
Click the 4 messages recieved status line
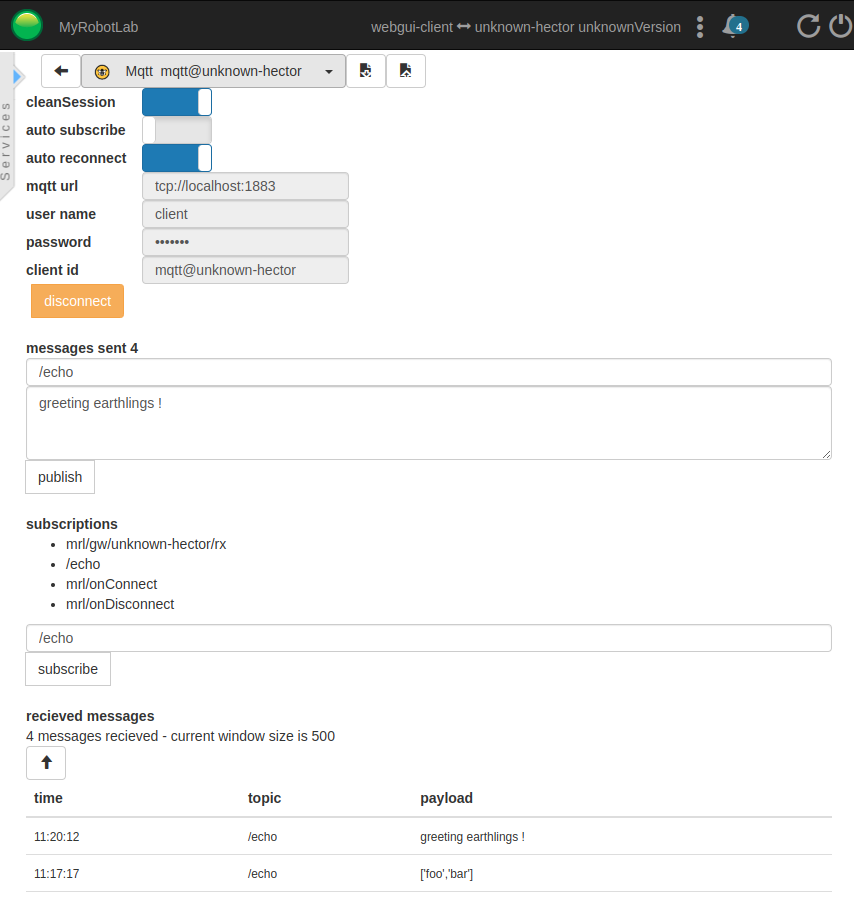(180, 736)
